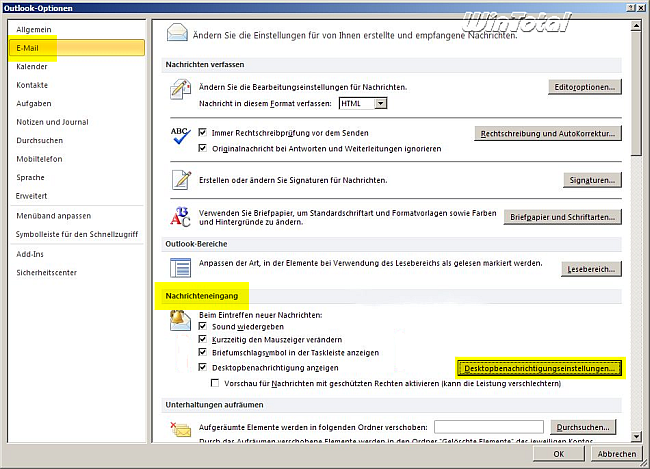The image size is (650, 469).
Task: Click the reading pane layout icon
Action: (180, 267)
